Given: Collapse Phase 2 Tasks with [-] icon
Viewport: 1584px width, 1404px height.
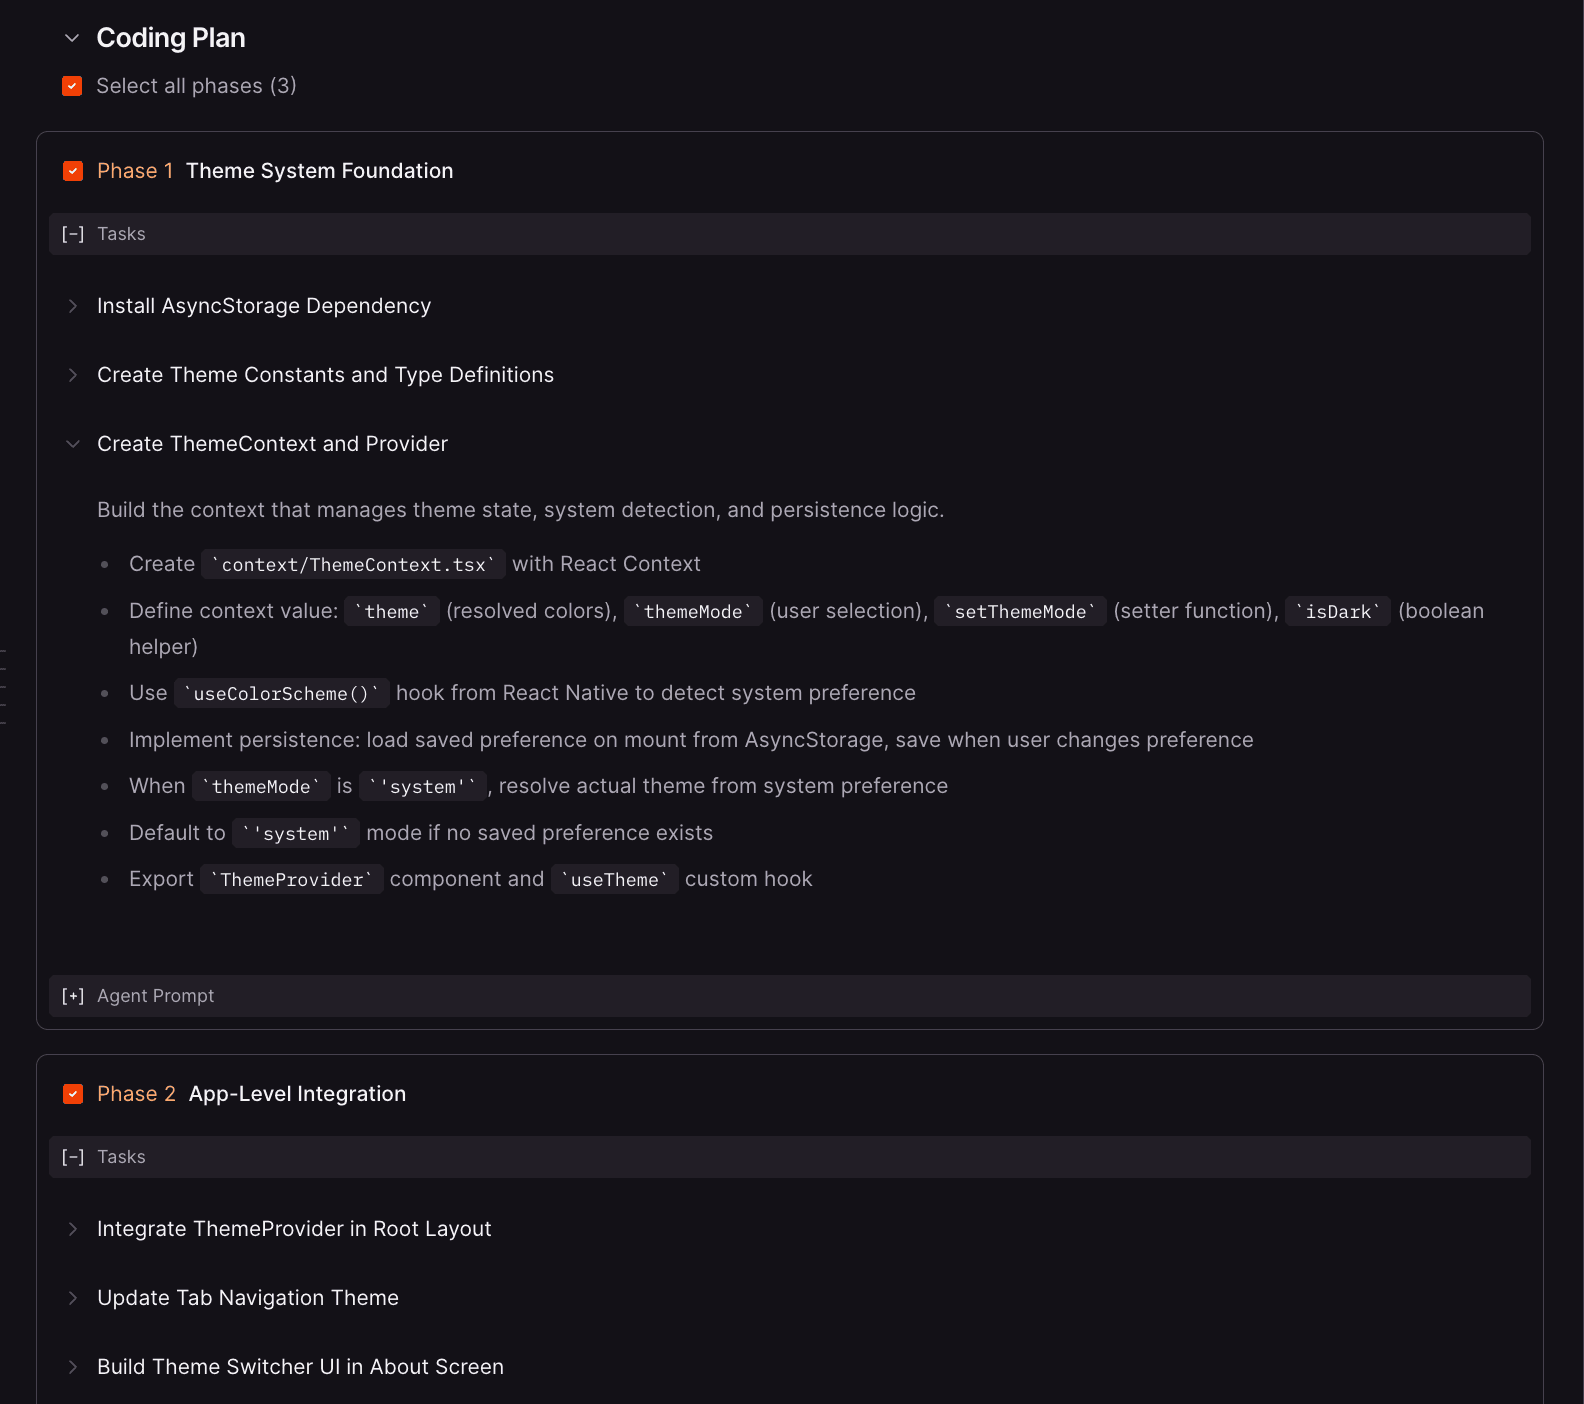Looking at the screenshot, I should (73, 1157).
